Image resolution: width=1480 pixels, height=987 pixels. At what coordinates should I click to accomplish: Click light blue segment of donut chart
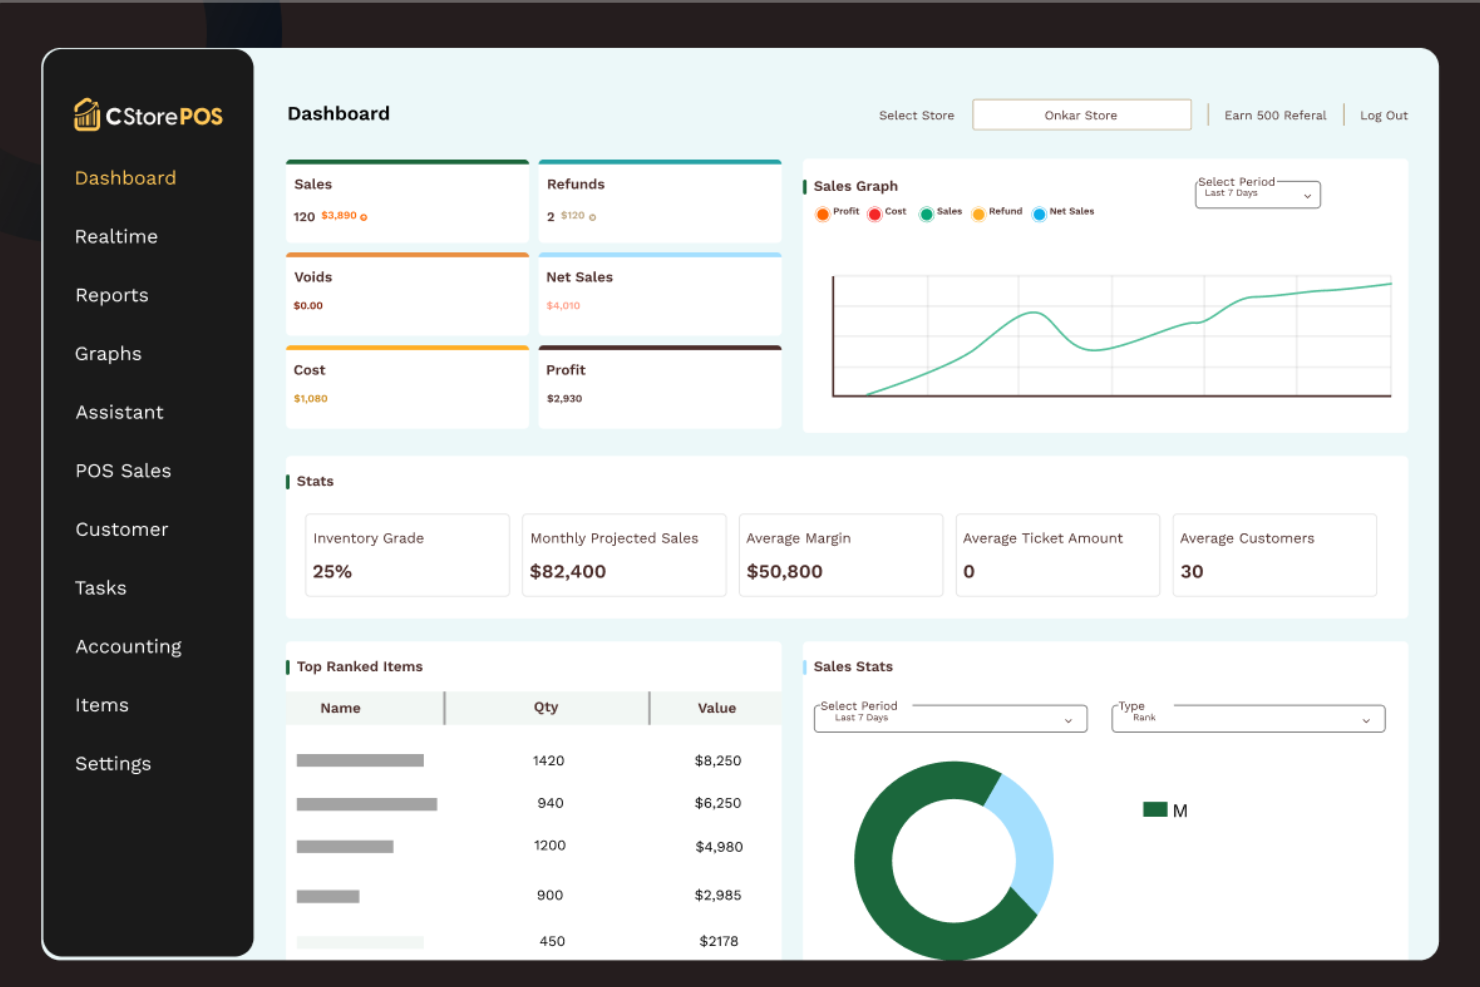click(x=1026, y=840)
